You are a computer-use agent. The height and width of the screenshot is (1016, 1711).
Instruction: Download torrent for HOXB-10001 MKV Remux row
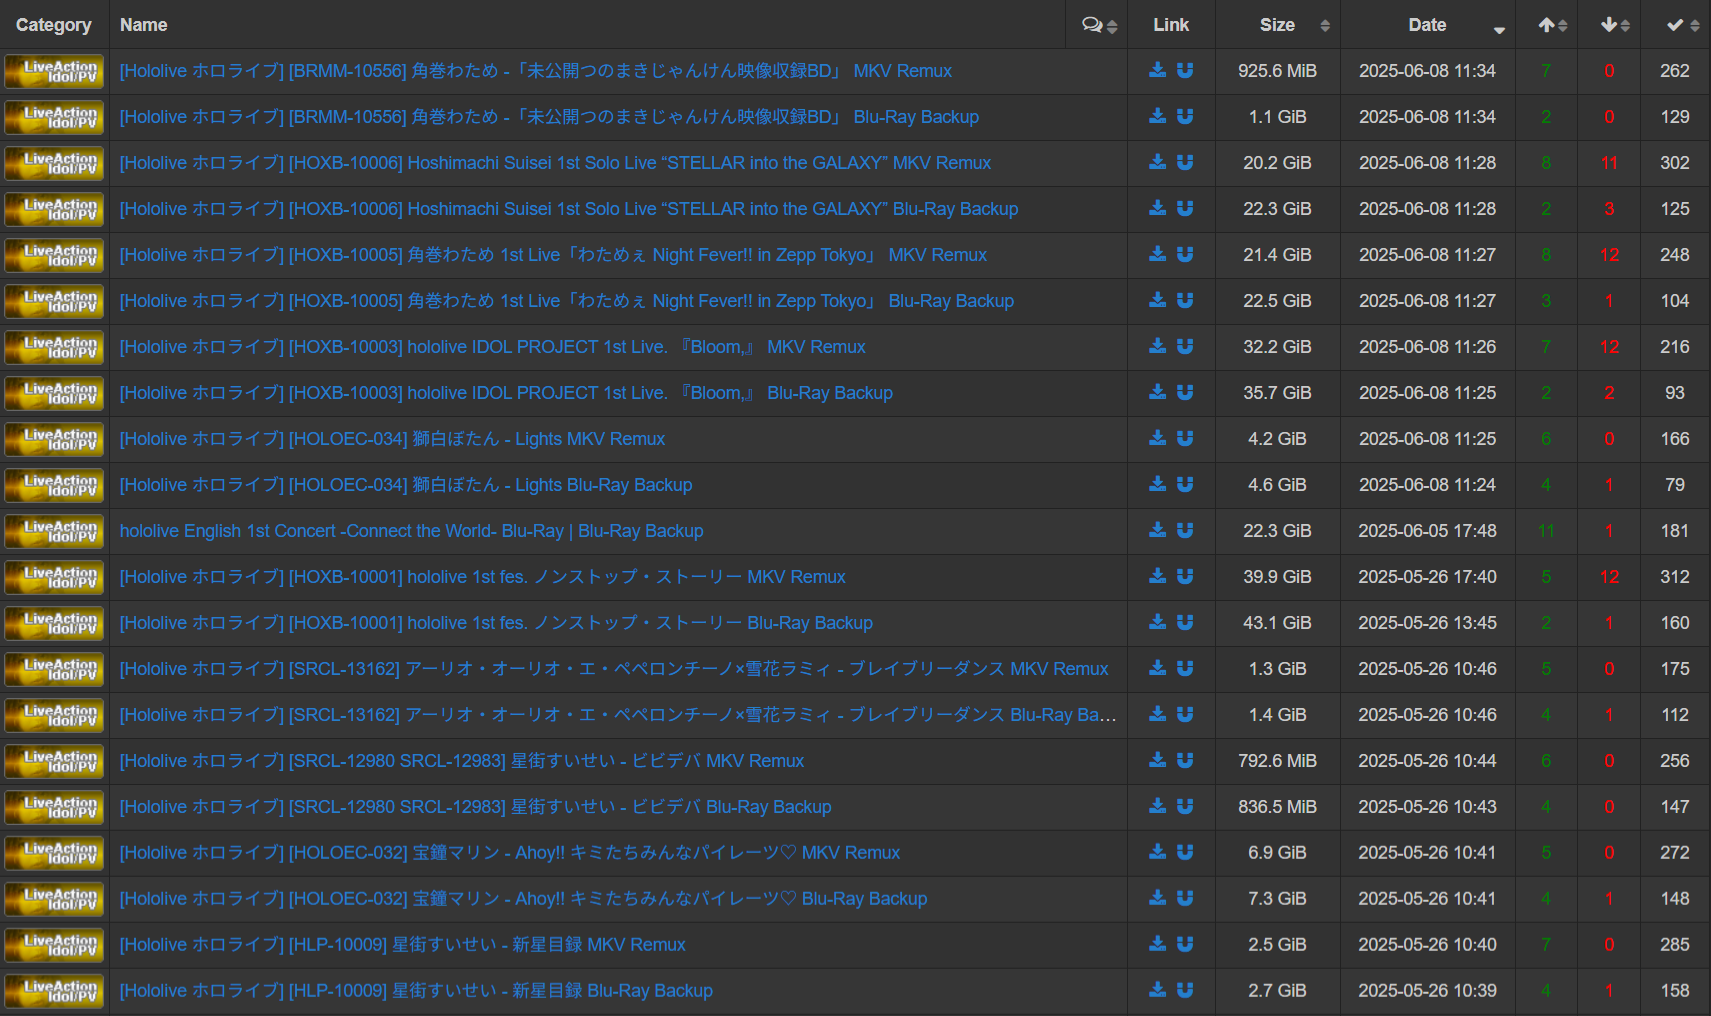pos(1157,576)
